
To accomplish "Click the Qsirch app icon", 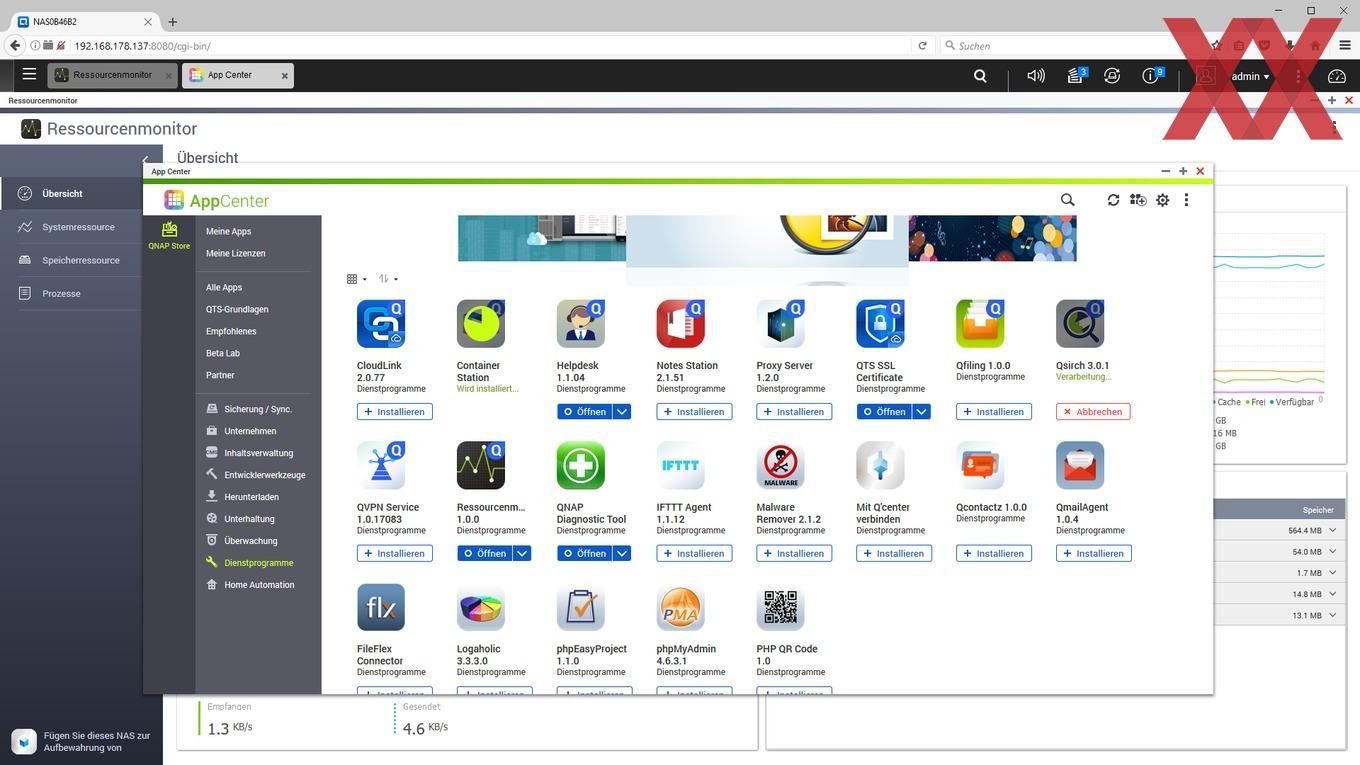I will 1080,324.
